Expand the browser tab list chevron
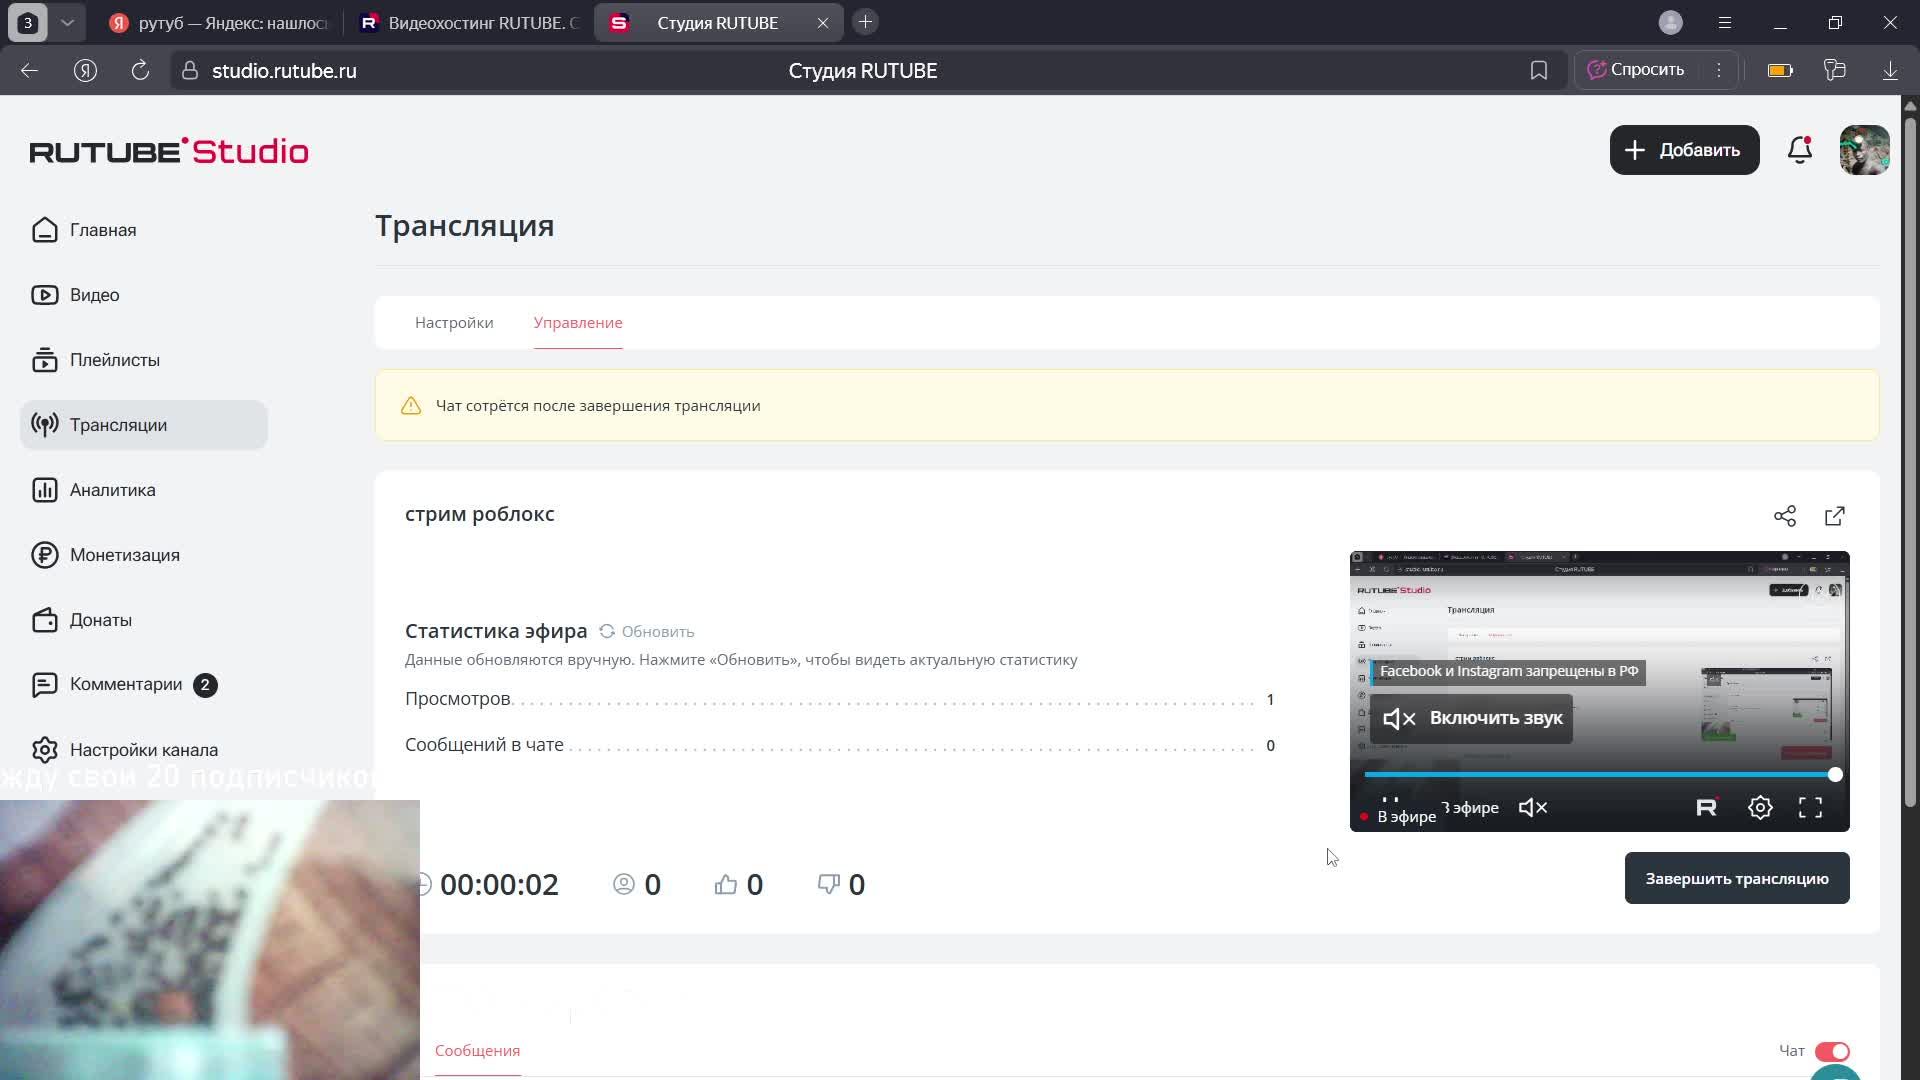 pyautogui.click(x=67, y=22)
